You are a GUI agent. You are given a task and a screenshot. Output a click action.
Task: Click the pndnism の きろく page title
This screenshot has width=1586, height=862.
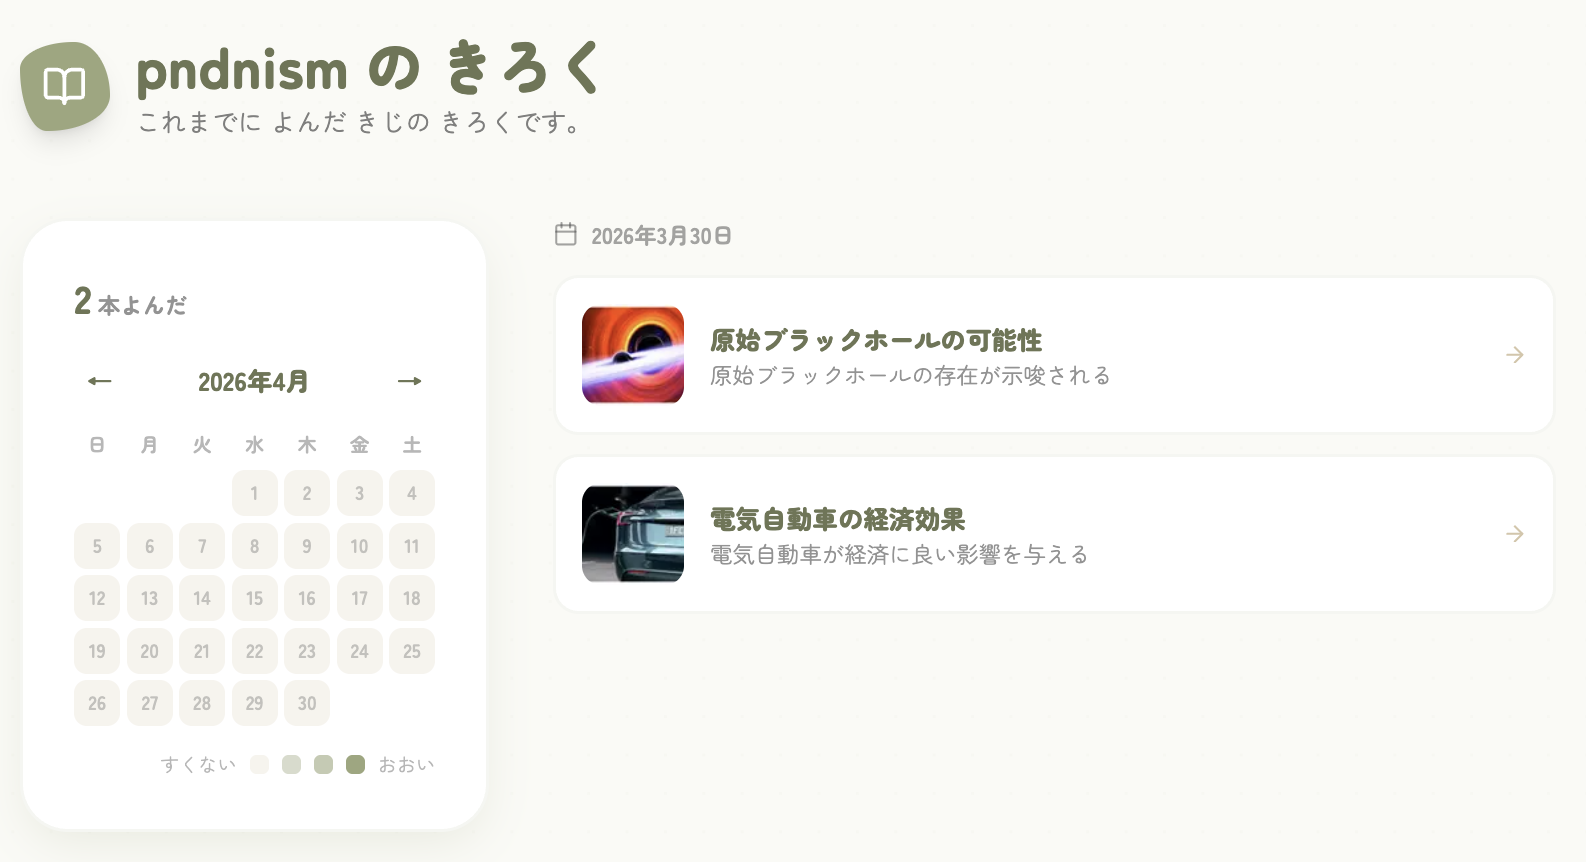tap(368, 69)
